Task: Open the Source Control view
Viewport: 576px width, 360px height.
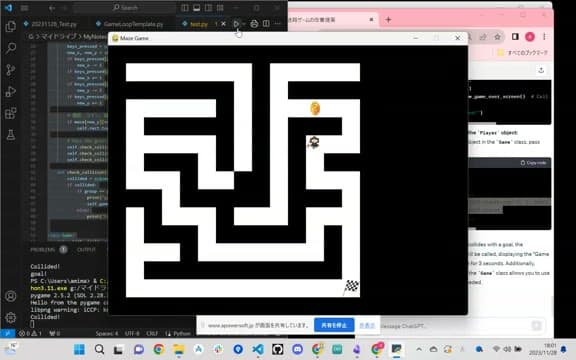Action: tap(11, 69)
